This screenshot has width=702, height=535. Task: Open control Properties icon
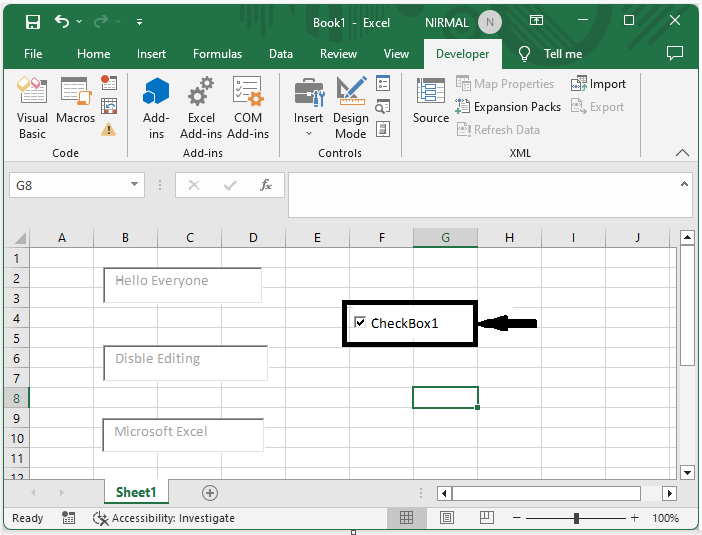click(x=383, y=83)
